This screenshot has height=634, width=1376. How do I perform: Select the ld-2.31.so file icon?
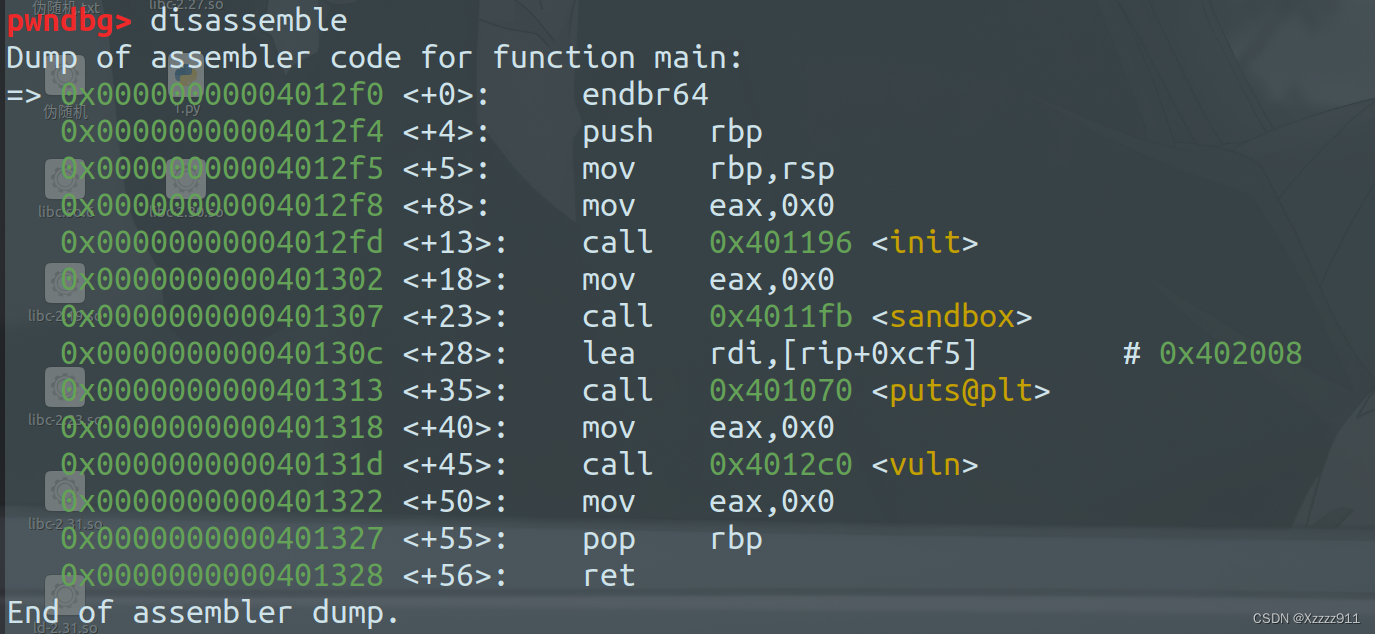pos(65,594)
